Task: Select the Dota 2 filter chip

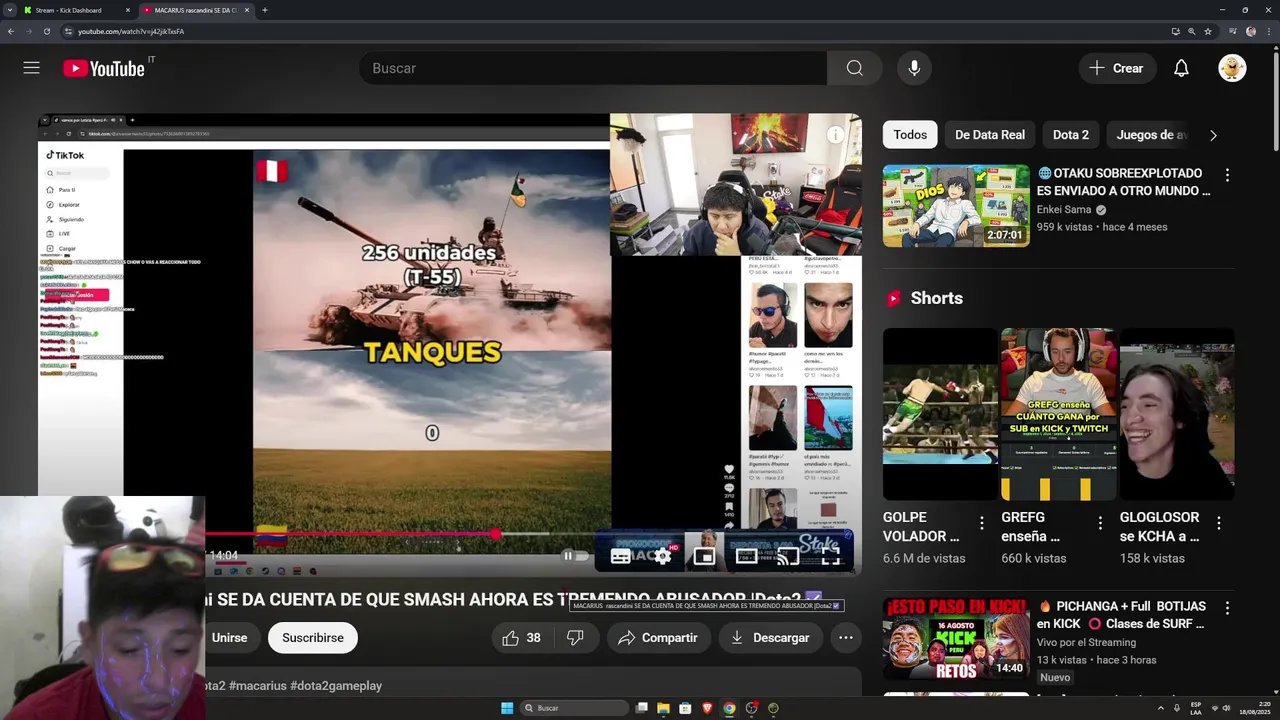Action: 1070,135
